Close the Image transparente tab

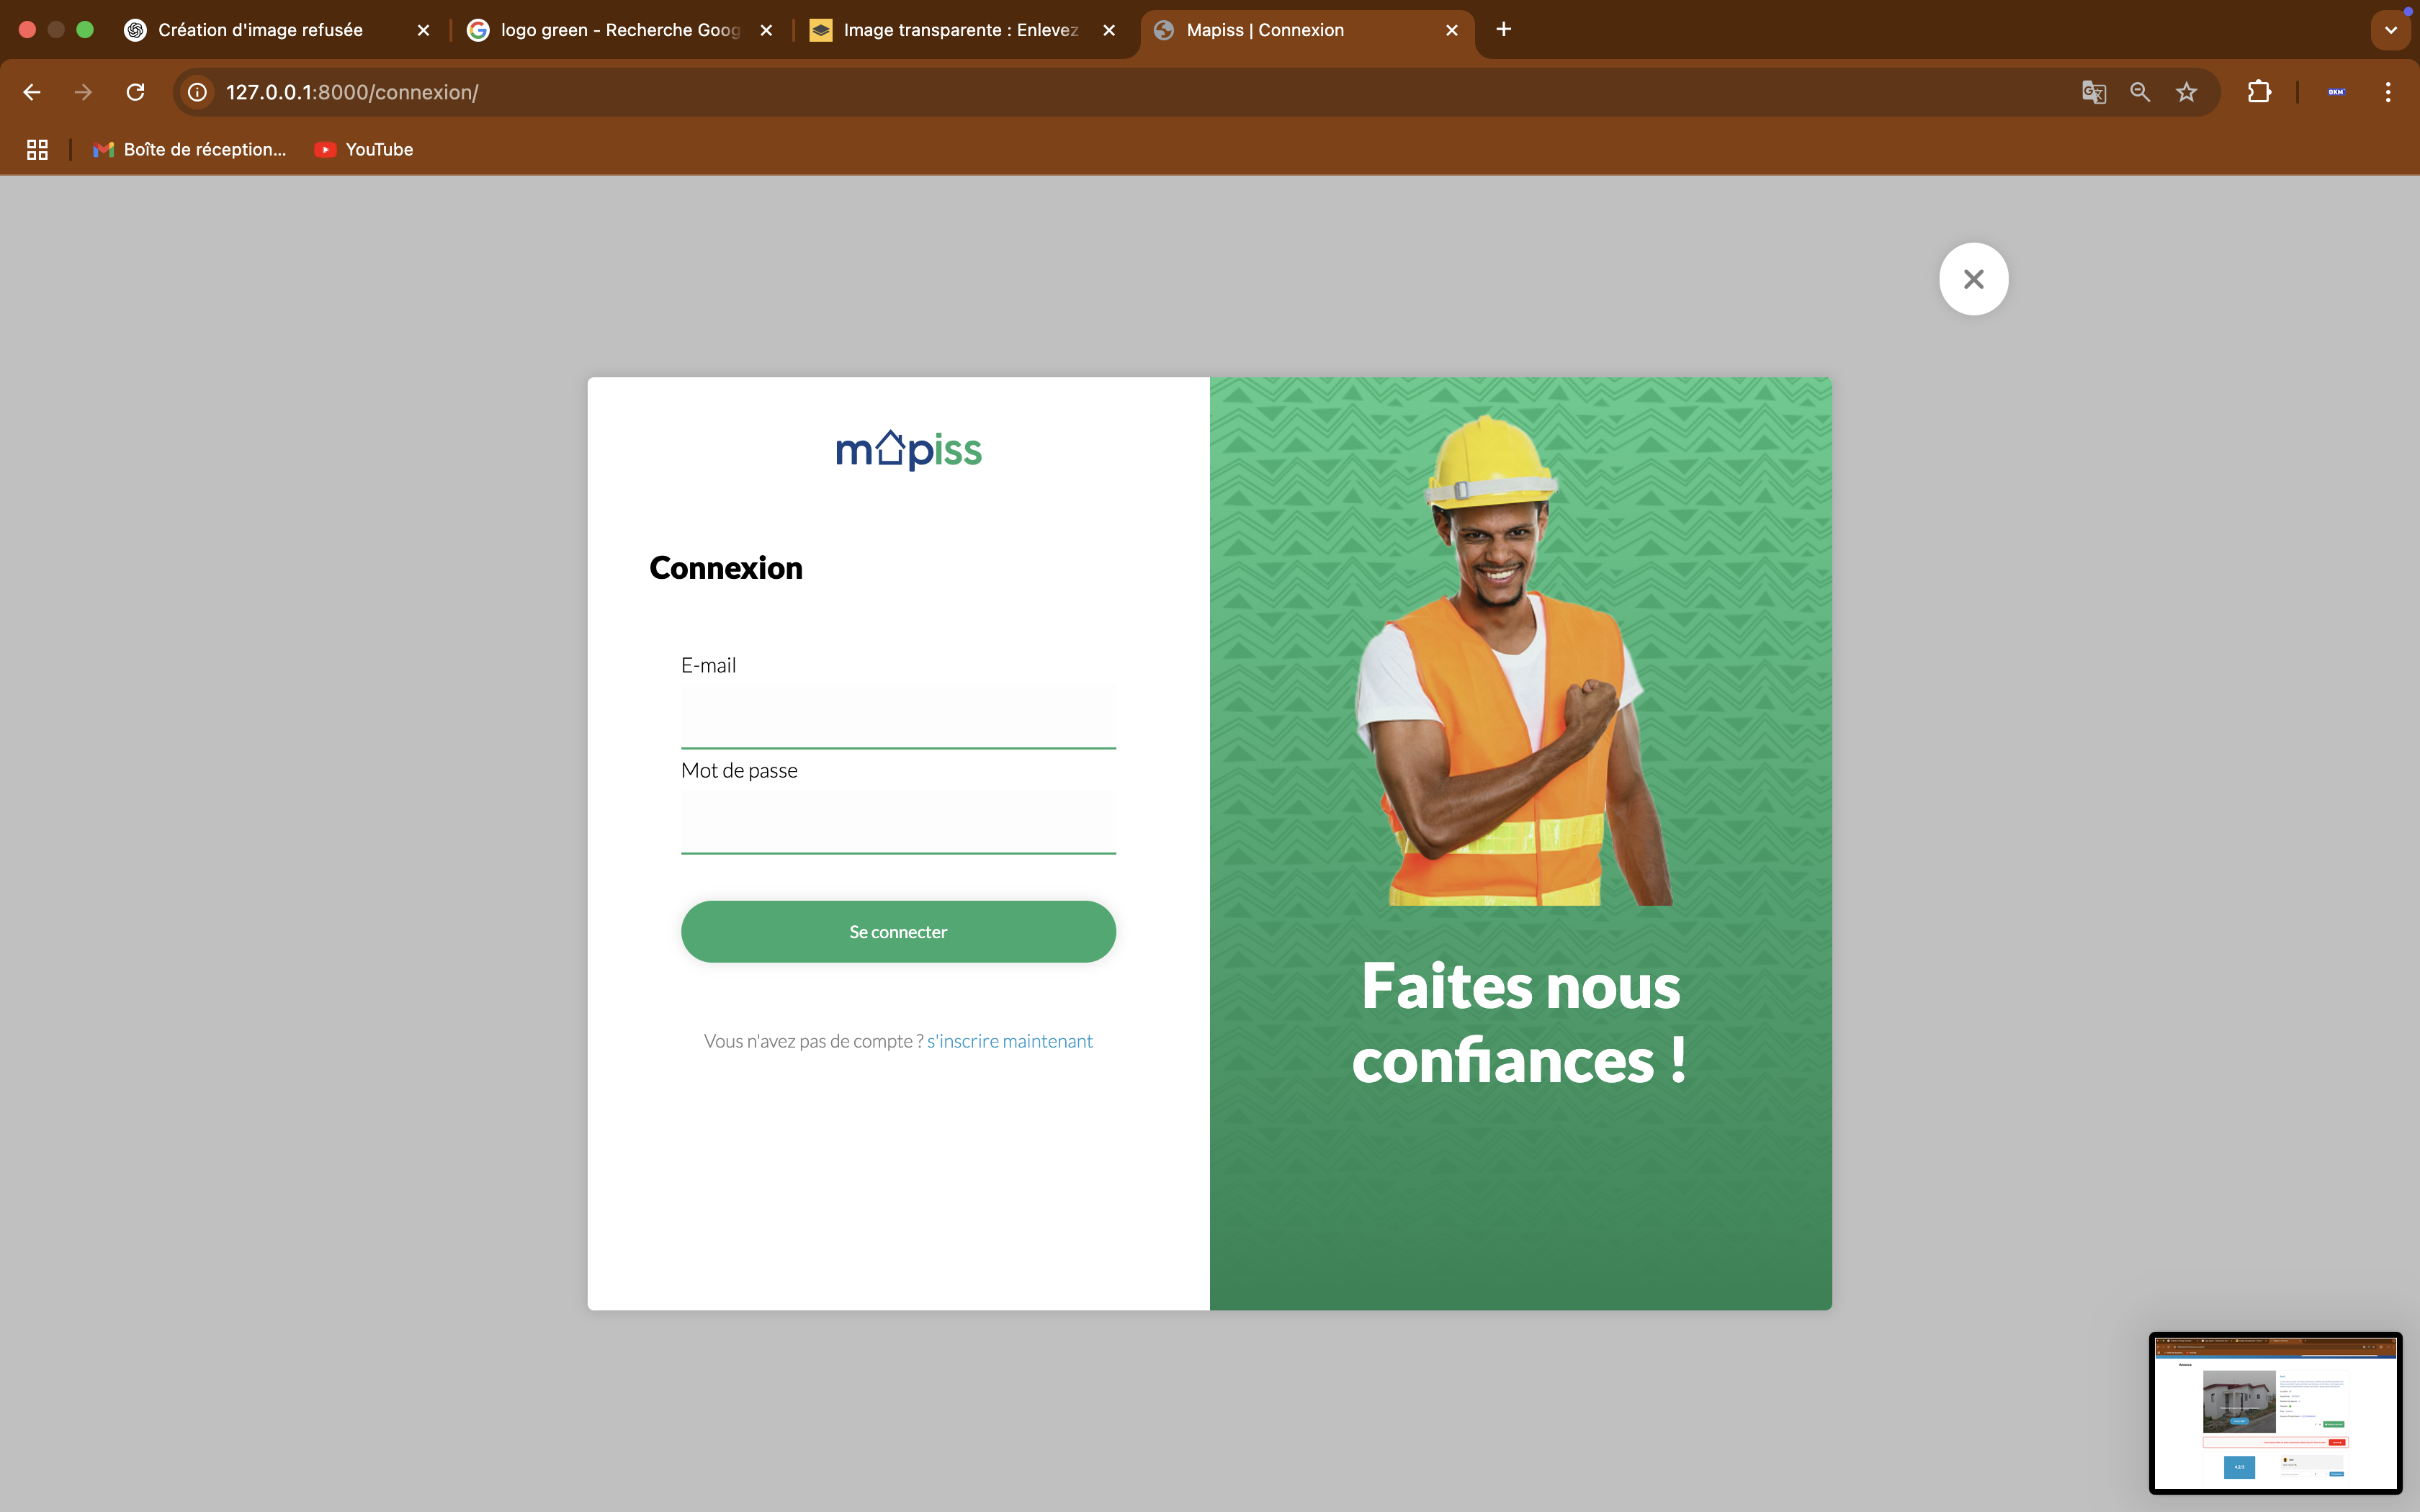pos(1109,30)
